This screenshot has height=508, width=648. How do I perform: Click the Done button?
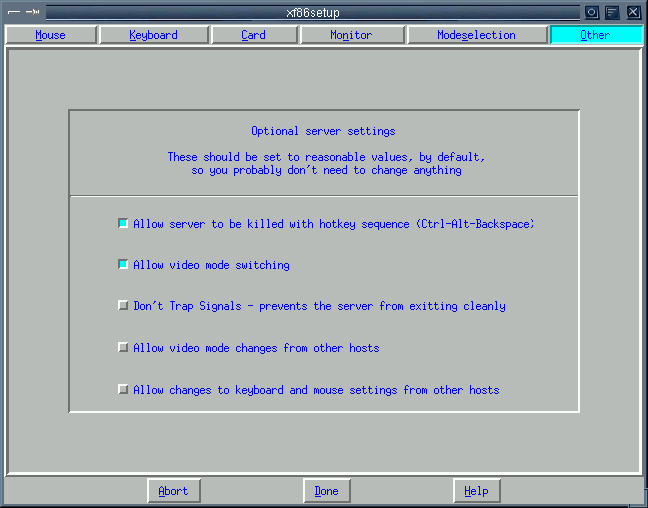pos(326,491)
